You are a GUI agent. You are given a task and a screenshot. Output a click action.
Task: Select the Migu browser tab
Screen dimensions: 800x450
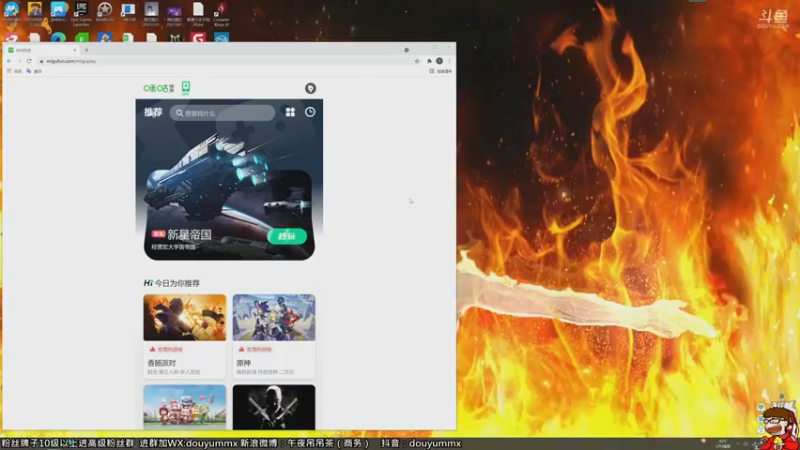tap(42, 50)
